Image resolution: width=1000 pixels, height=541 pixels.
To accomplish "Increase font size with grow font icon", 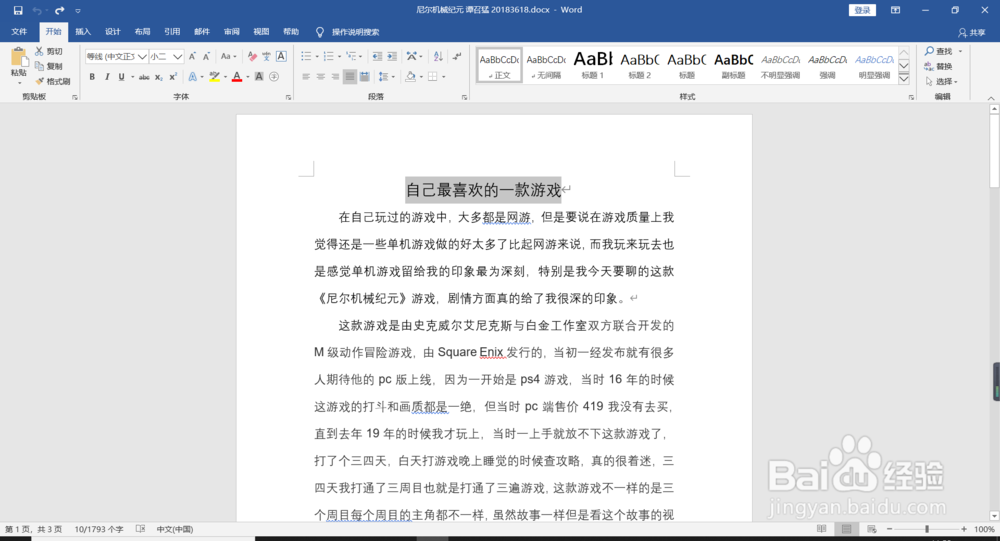I will [x=192, y=56].
